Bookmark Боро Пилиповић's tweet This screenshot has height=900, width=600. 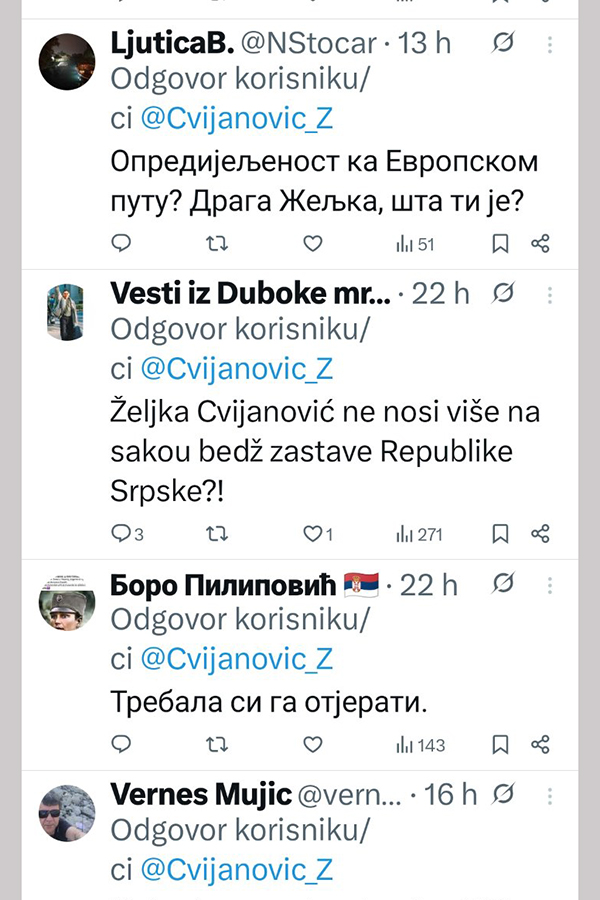point(501,744)
